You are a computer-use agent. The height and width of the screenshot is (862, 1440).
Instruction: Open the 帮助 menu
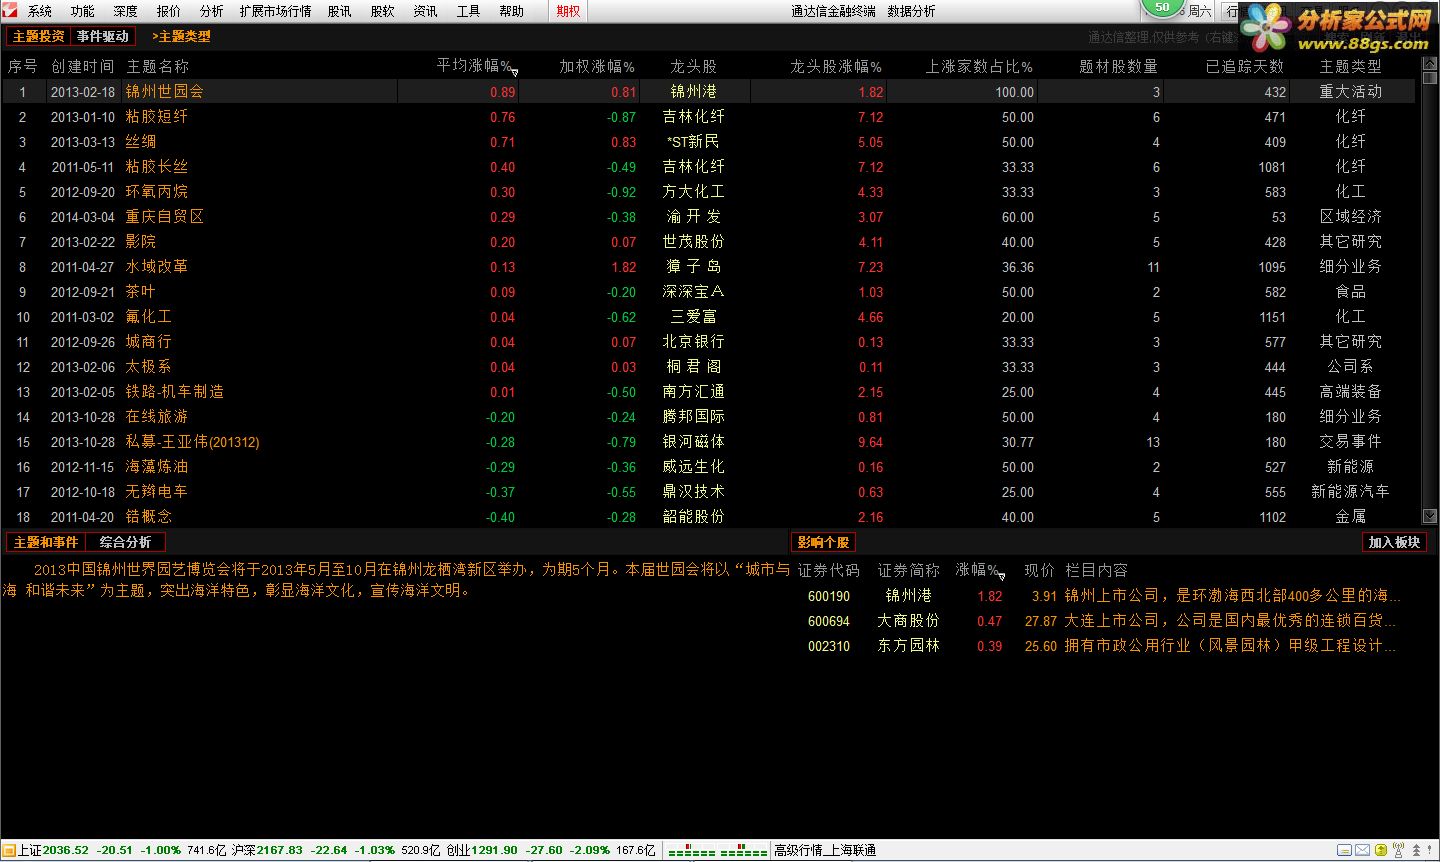pos(511,11)
